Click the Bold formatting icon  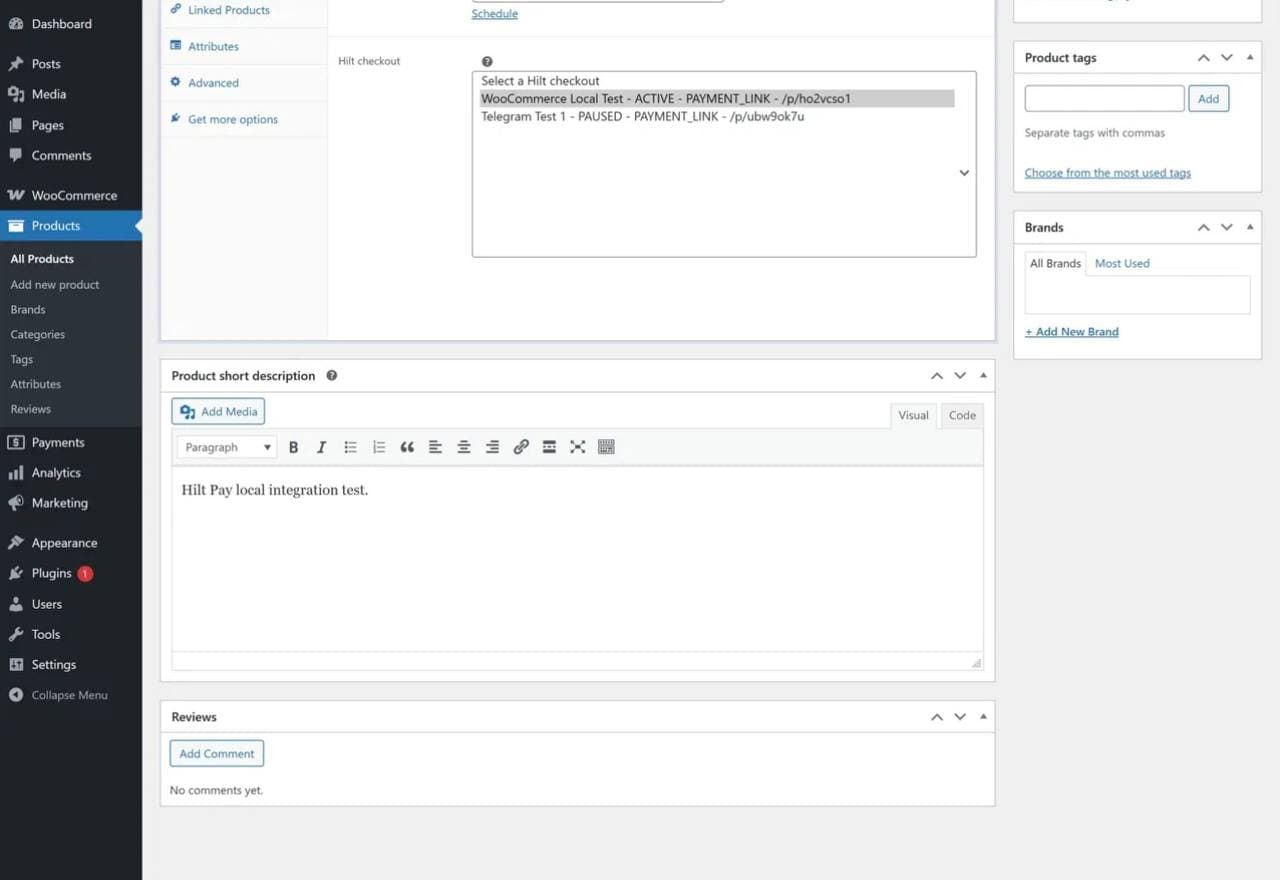click(x=293, y=447)
